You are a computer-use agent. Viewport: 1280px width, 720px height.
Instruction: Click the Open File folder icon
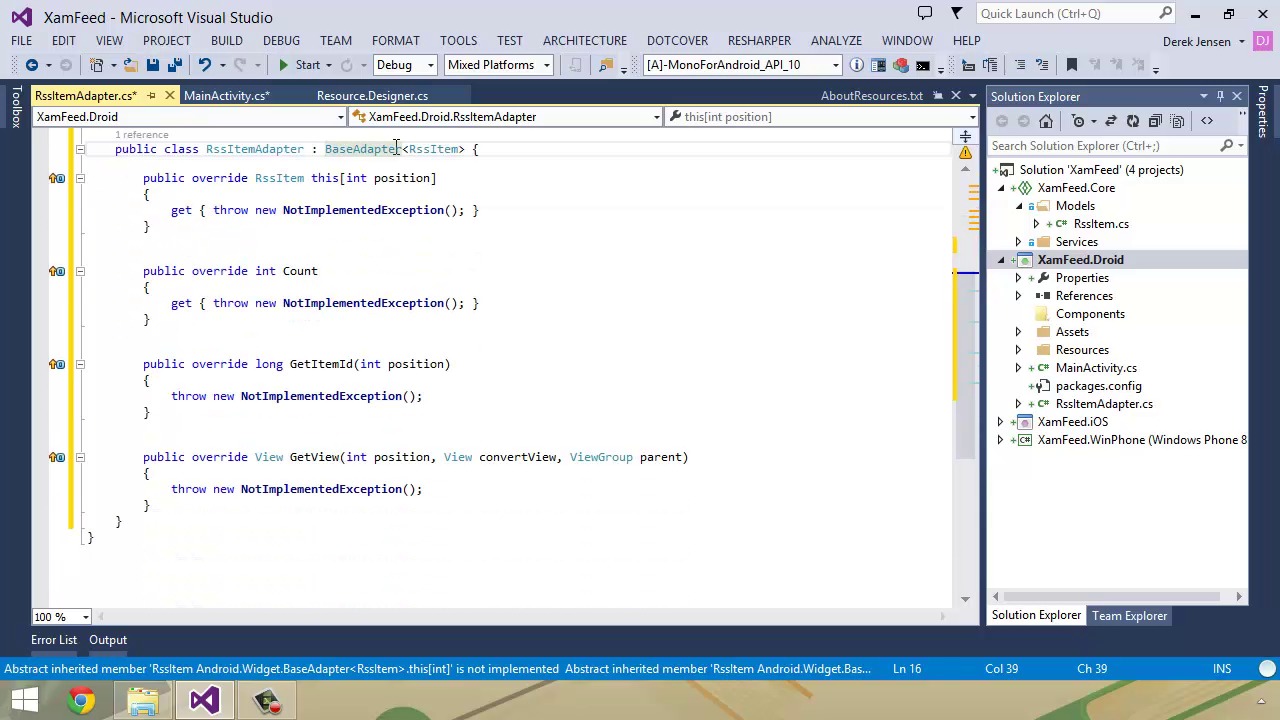[x=130, y=65]
